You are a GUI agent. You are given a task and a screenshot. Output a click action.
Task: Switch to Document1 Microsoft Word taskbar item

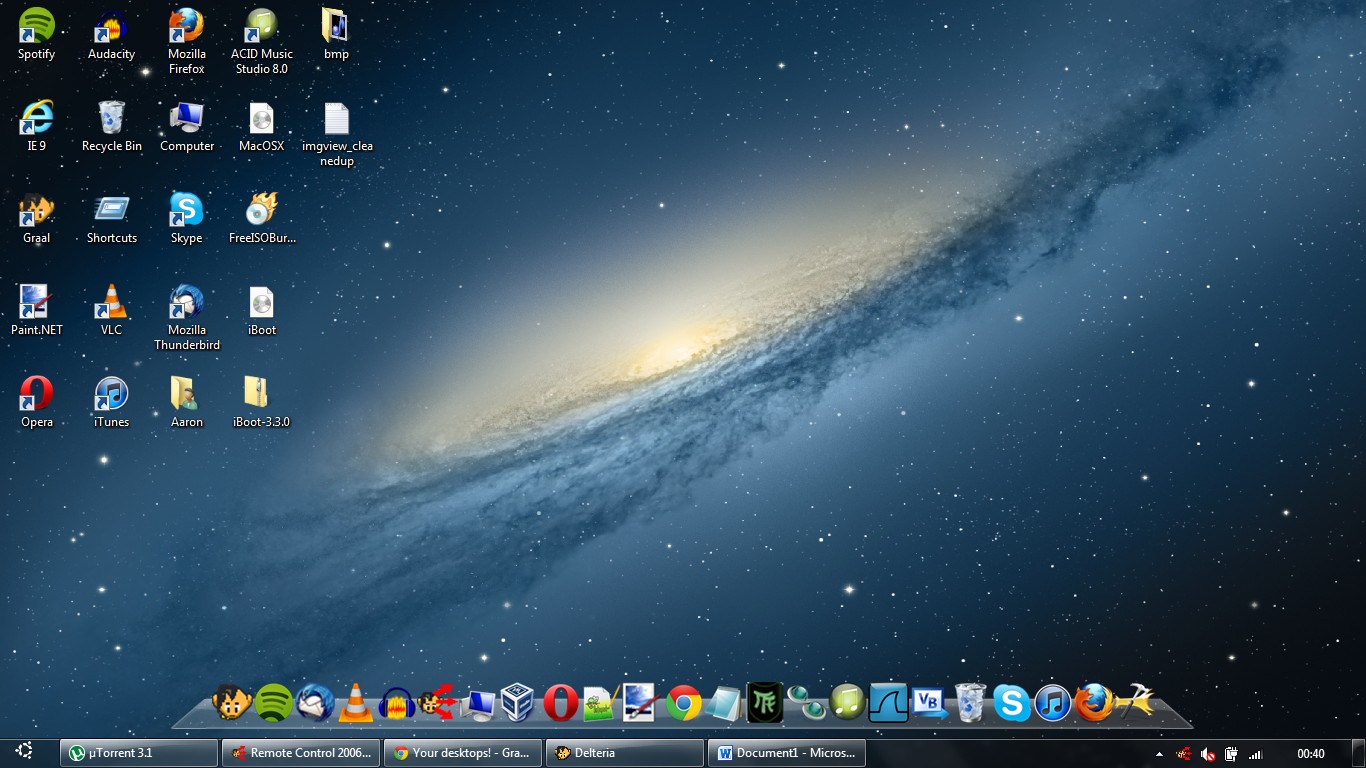pyautogui.click(x=786, y=753)
